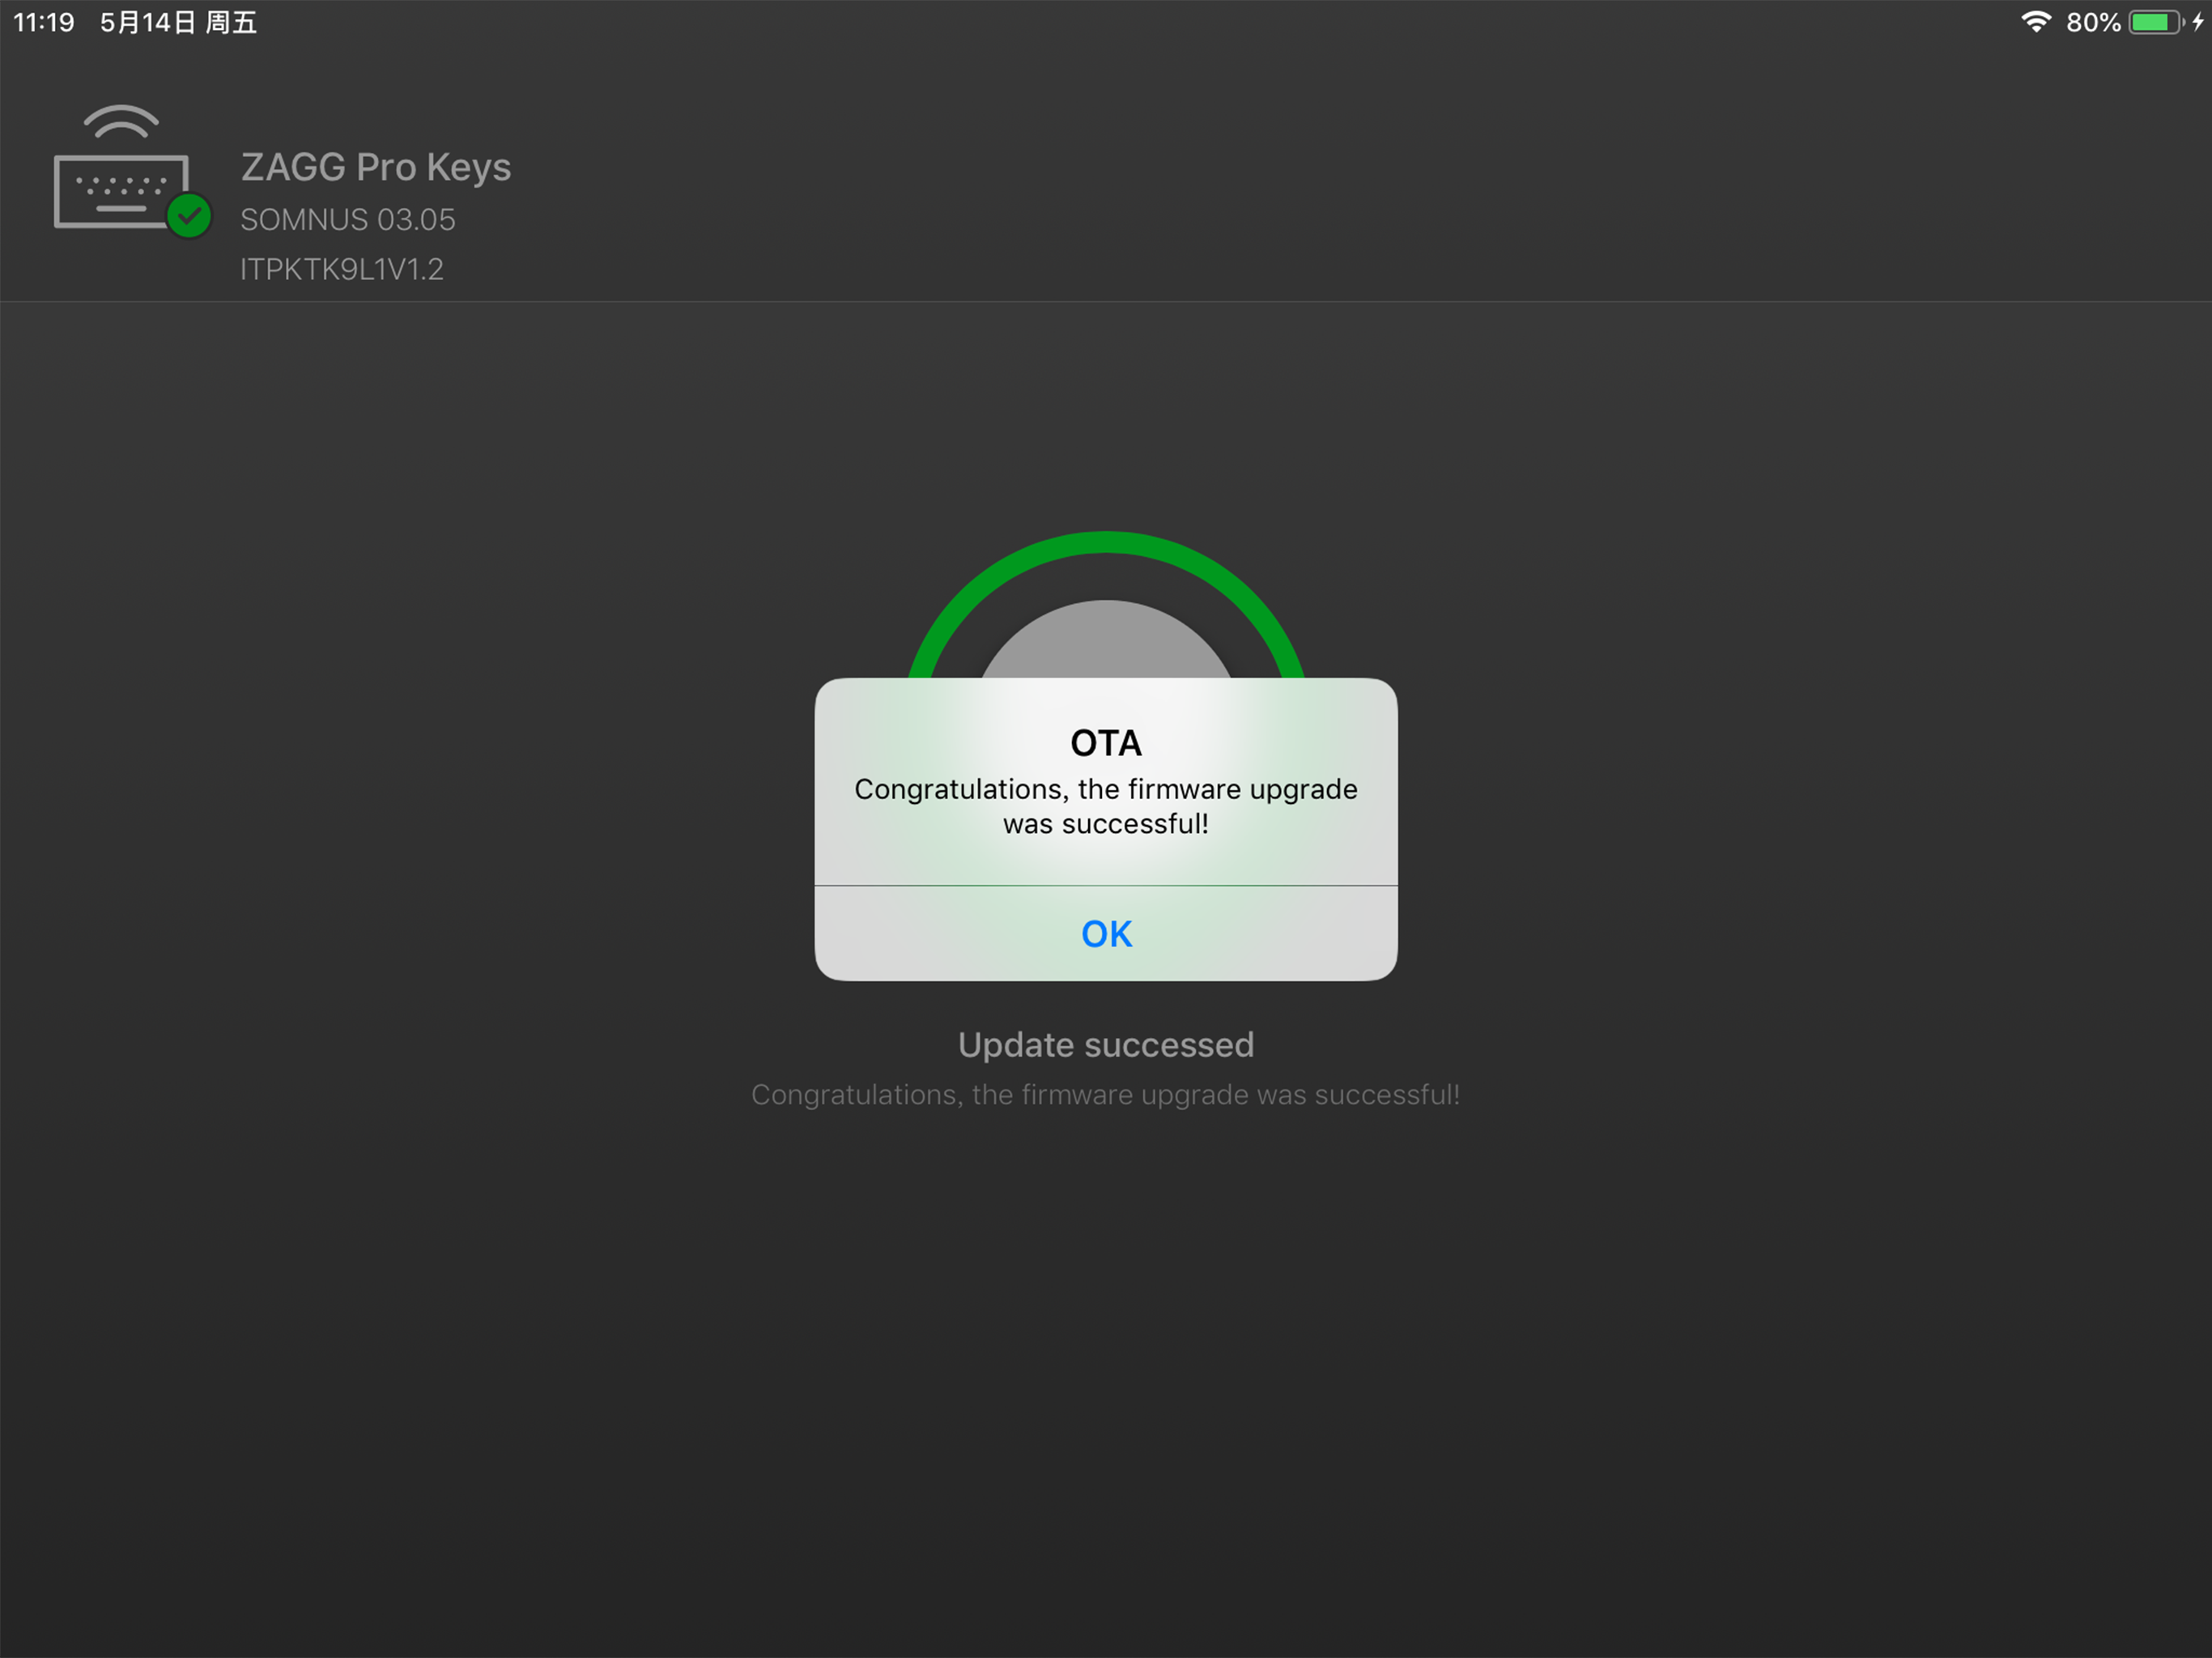Click the clock showing 11:19 in the status bar
2212x1658 pixels.
(42, 22)
